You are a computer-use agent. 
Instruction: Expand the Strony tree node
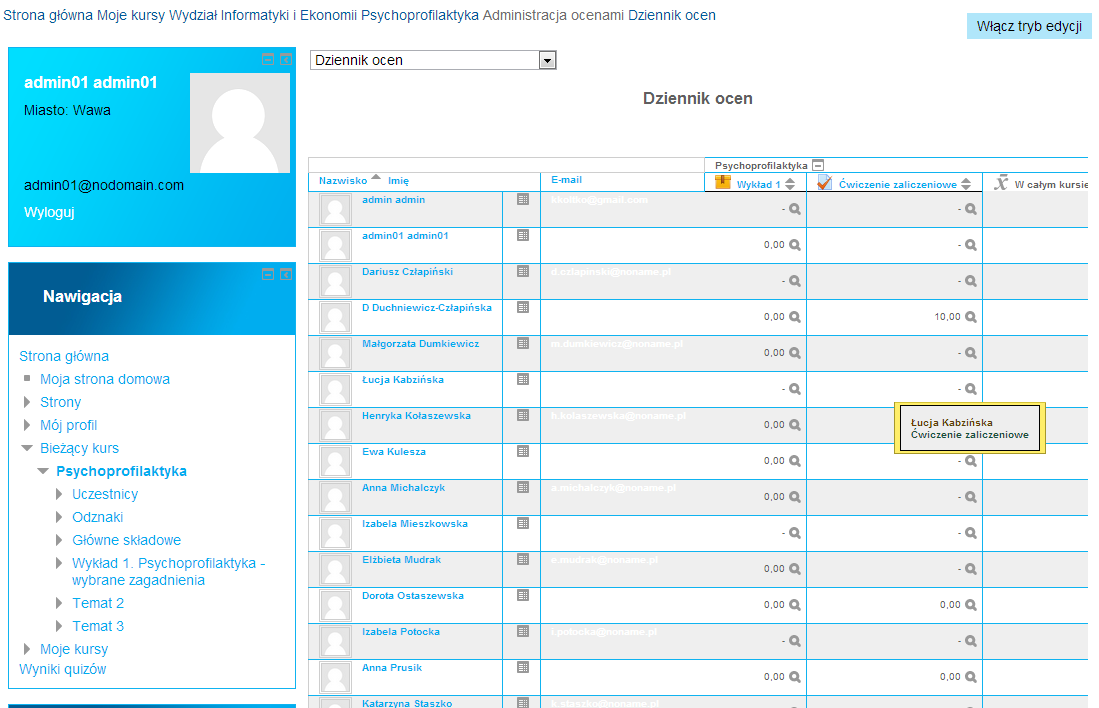point(27,402)
